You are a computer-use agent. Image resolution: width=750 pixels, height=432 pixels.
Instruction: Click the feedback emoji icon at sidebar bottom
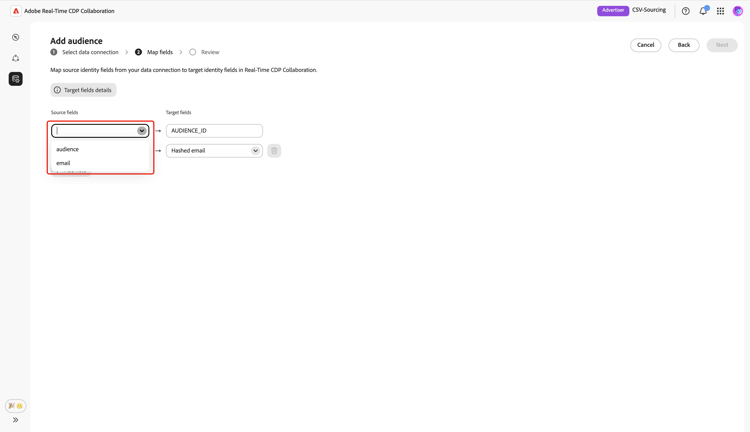[15, 406]
